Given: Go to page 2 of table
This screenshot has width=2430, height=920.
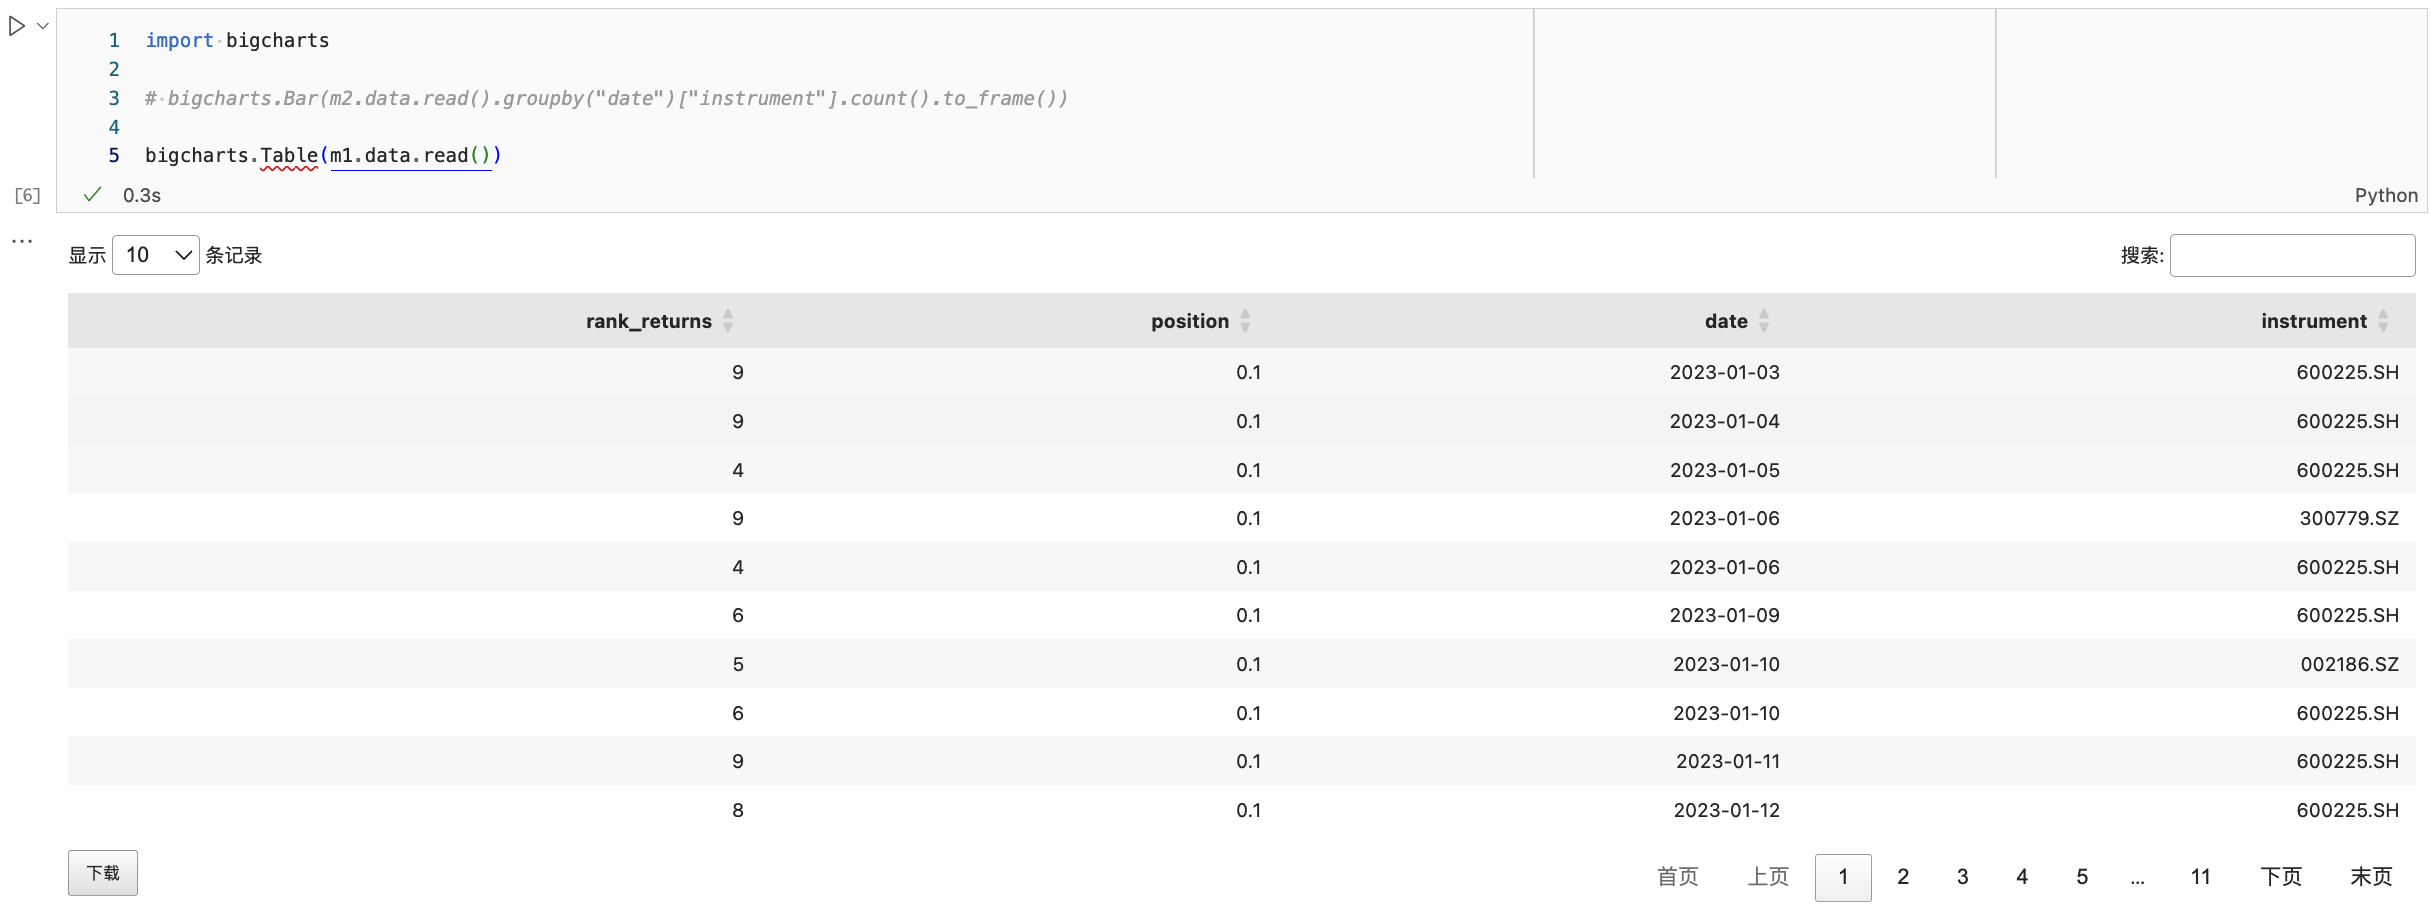Looking at the screenshot, I should [1903, 877].
